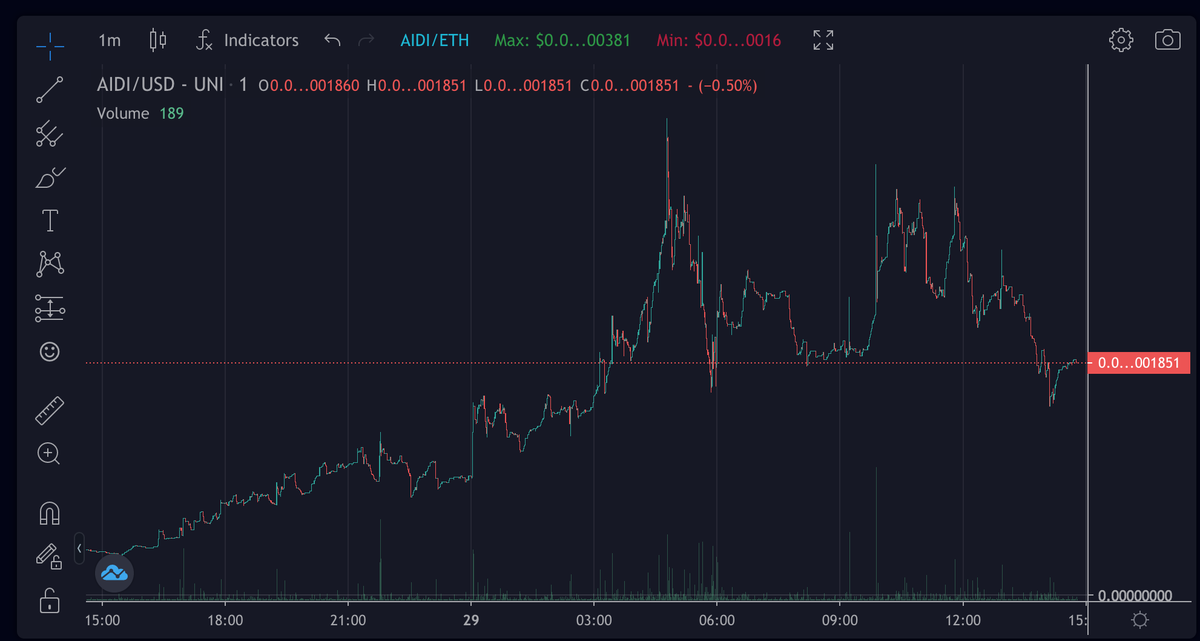Click the 29 date axis label
Screen dimensions: 1200x641
[x=471, y=620]
